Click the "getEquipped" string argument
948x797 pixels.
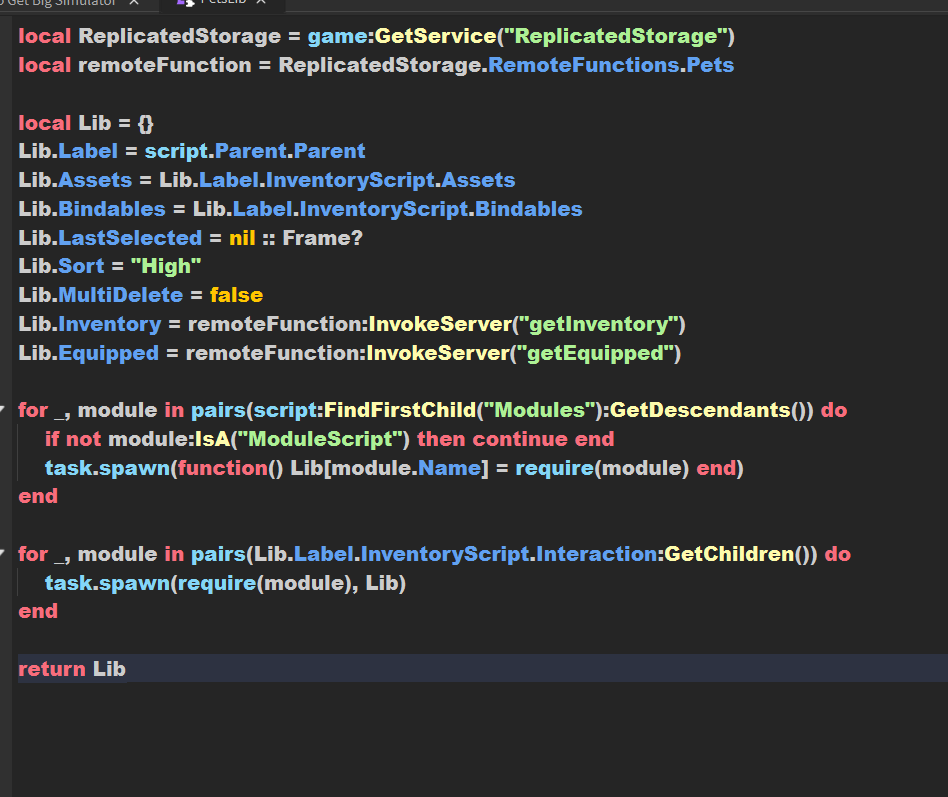point(596,353)
